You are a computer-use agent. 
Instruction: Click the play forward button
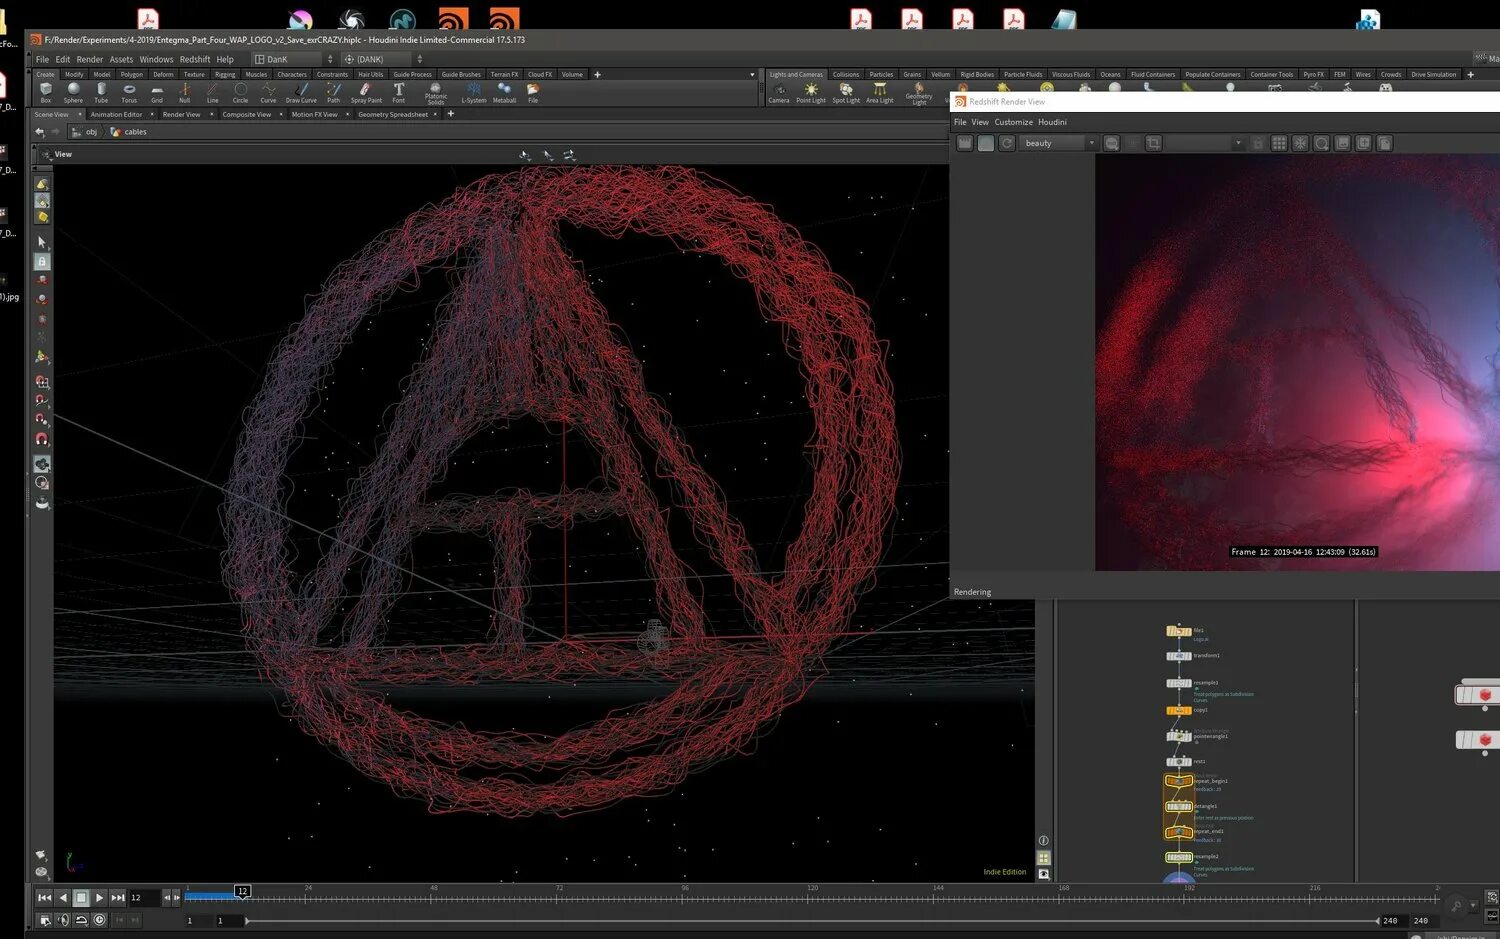click(x=99, y=898)
